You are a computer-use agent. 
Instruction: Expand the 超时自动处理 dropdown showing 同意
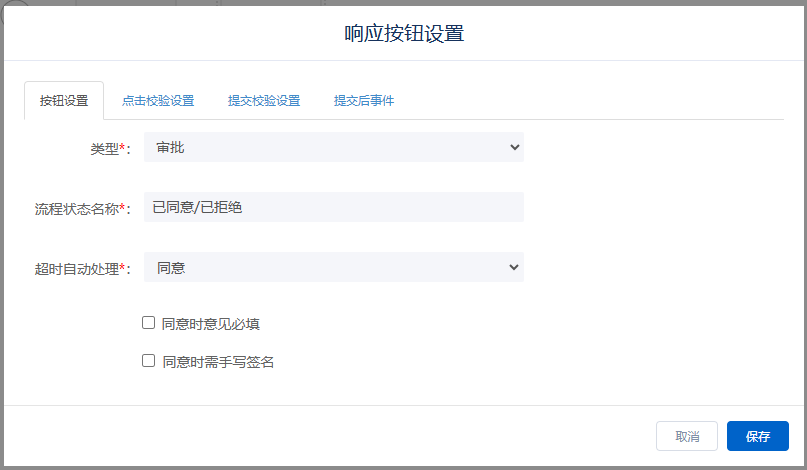[x=320, y=268]
